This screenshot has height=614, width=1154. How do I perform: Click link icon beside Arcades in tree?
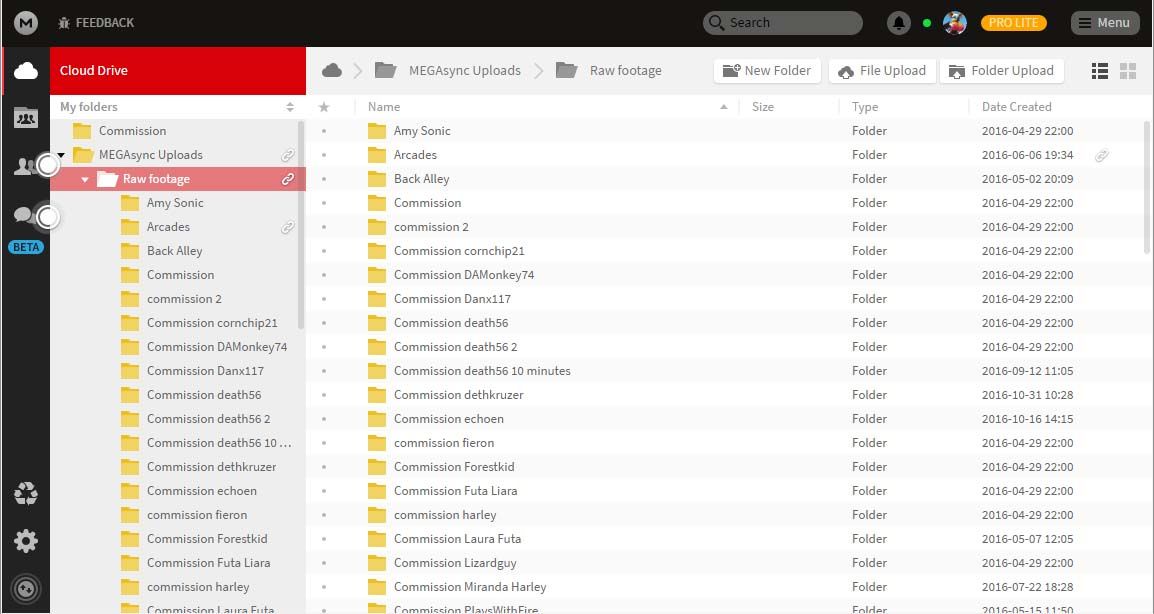pyautogui.click(x=288, y=227)
